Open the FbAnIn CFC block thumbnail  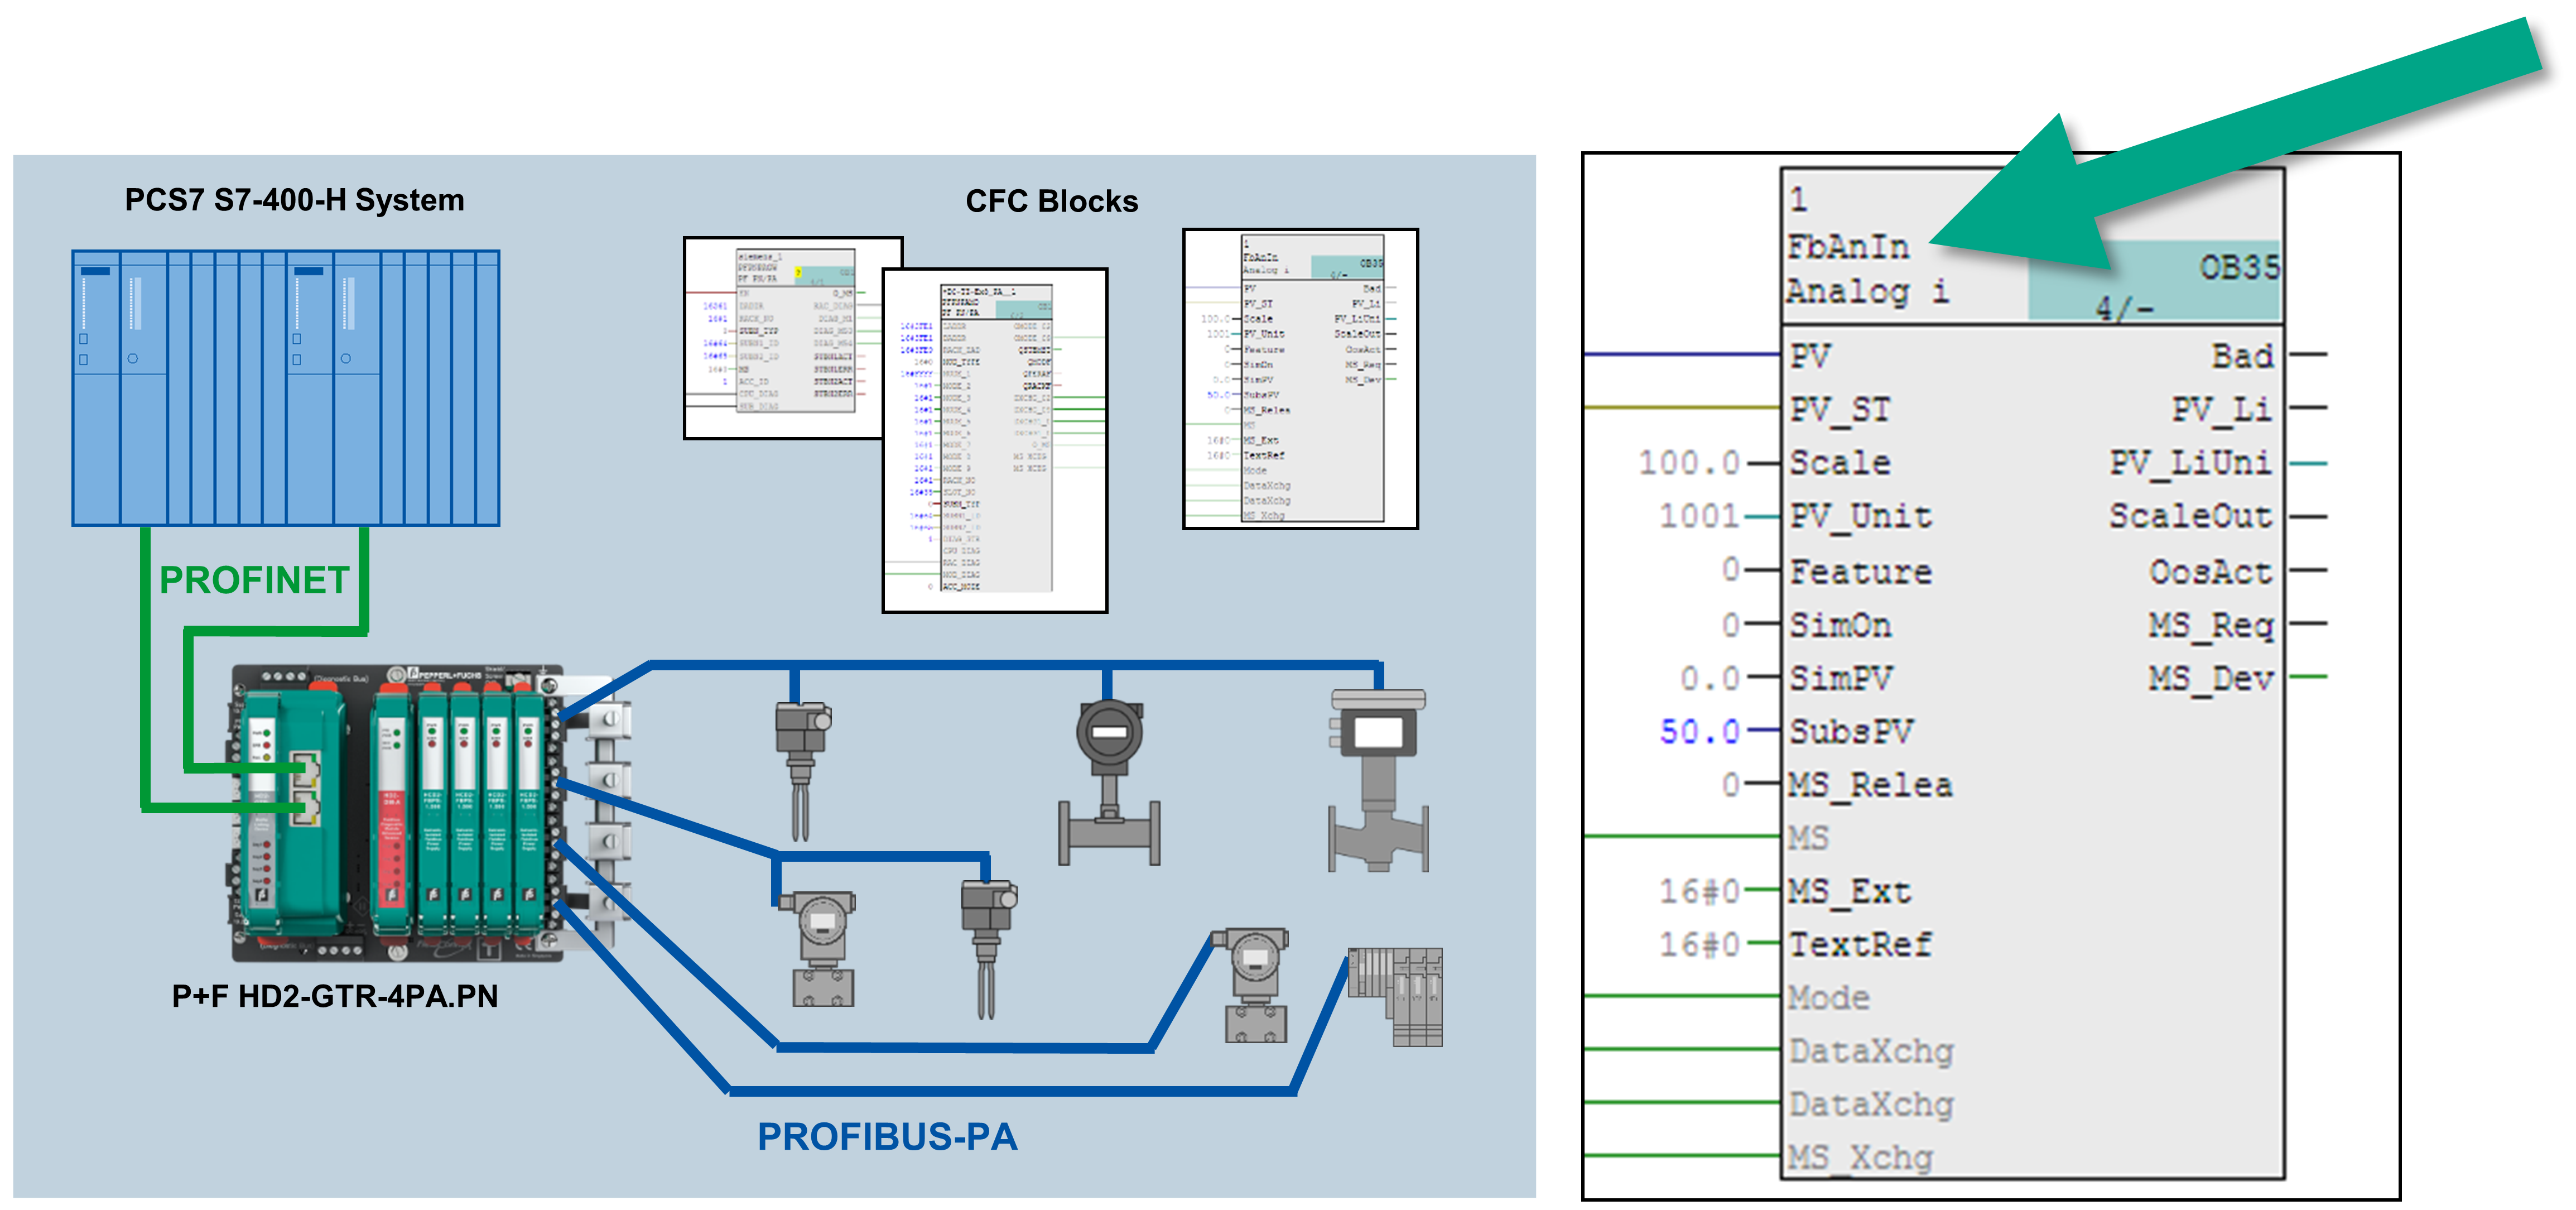[1300, 379]
